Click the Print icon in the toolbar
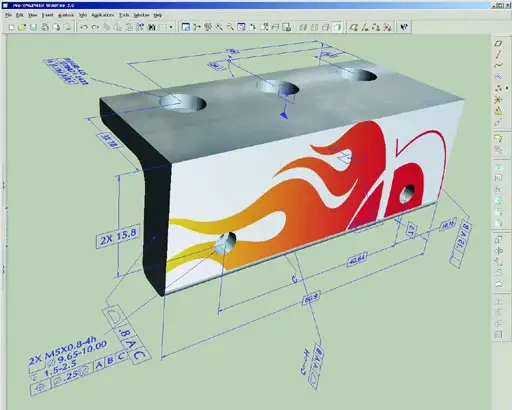The image size is (512, 410). pyautogui.click(x=45, y=27)
